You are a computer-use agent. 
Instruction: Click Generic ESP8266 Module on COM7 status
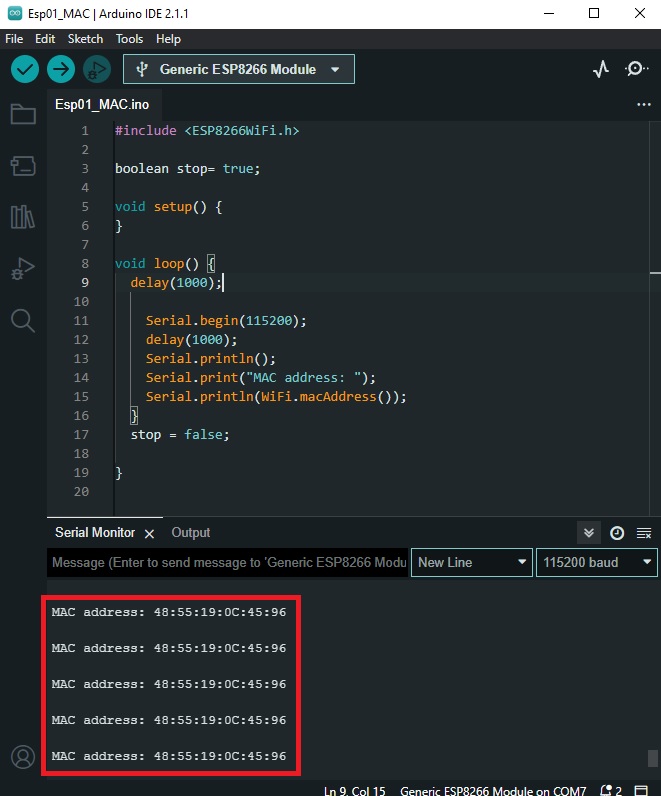coord(493,790)
